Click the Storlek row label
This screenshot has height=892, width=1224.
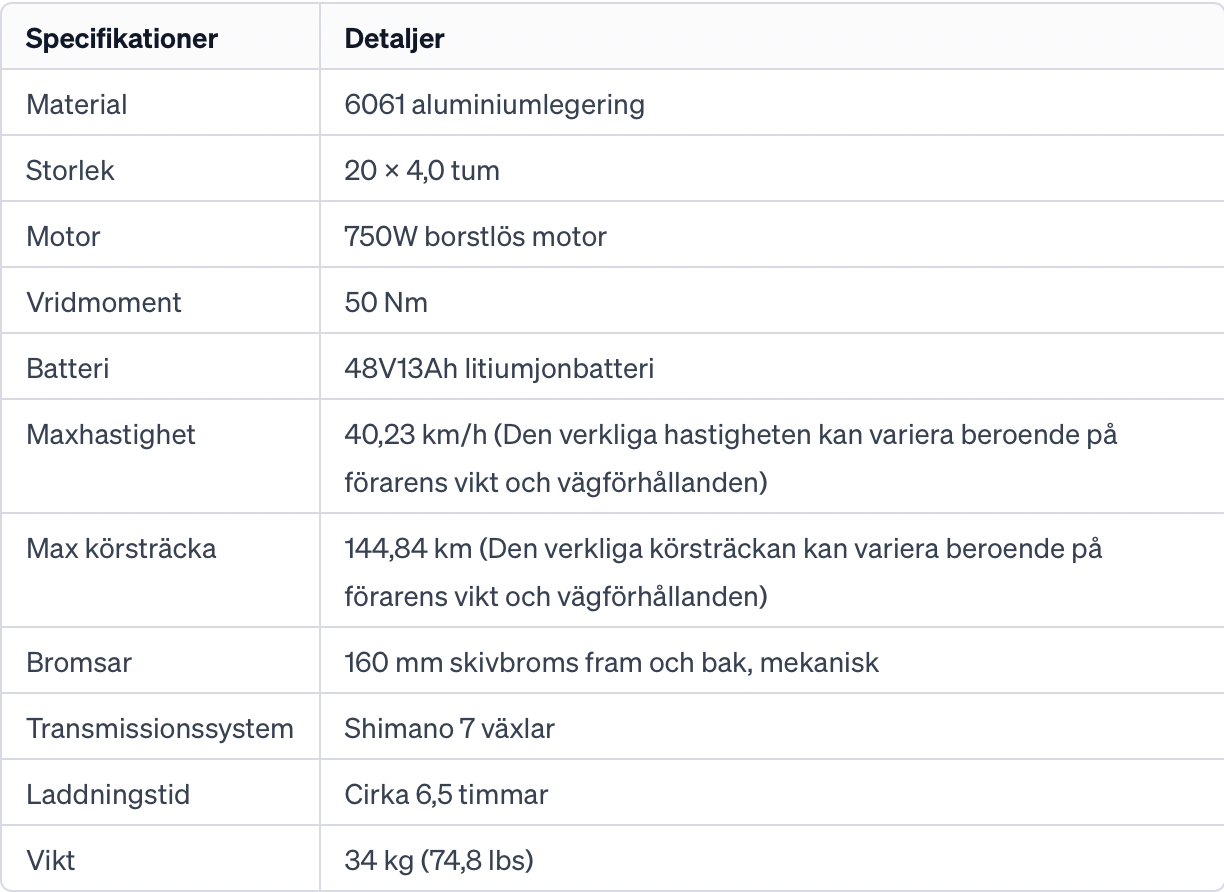70,170
